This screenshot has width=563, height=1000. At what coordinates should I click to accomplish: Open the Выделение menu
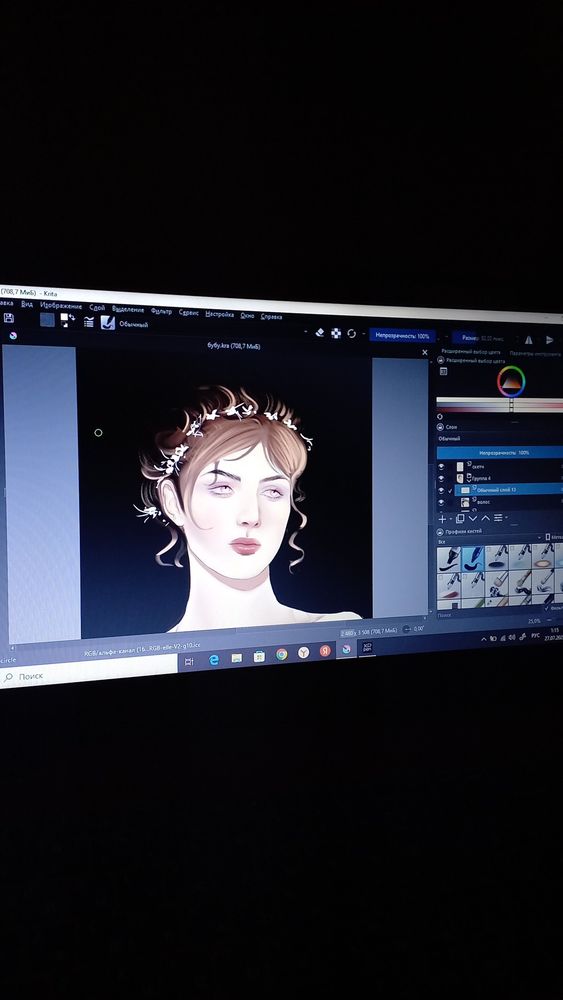click(x=128, y=309)
